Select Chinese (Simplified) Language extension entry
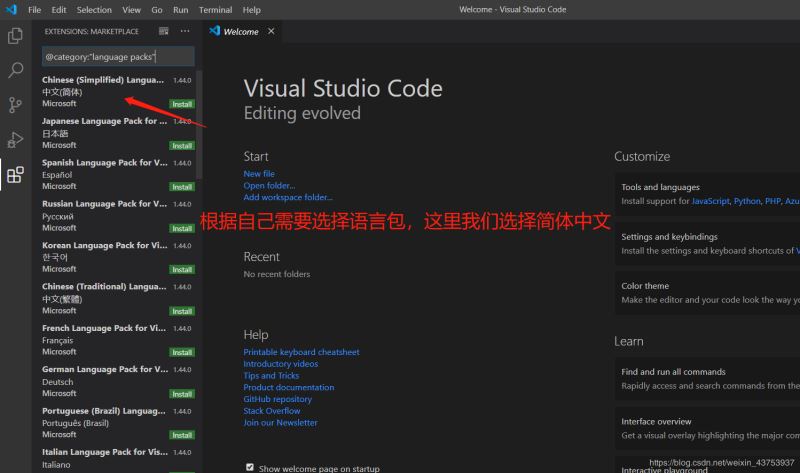Image resolution: width=800 pixels, height=473 pixels. 117,91
